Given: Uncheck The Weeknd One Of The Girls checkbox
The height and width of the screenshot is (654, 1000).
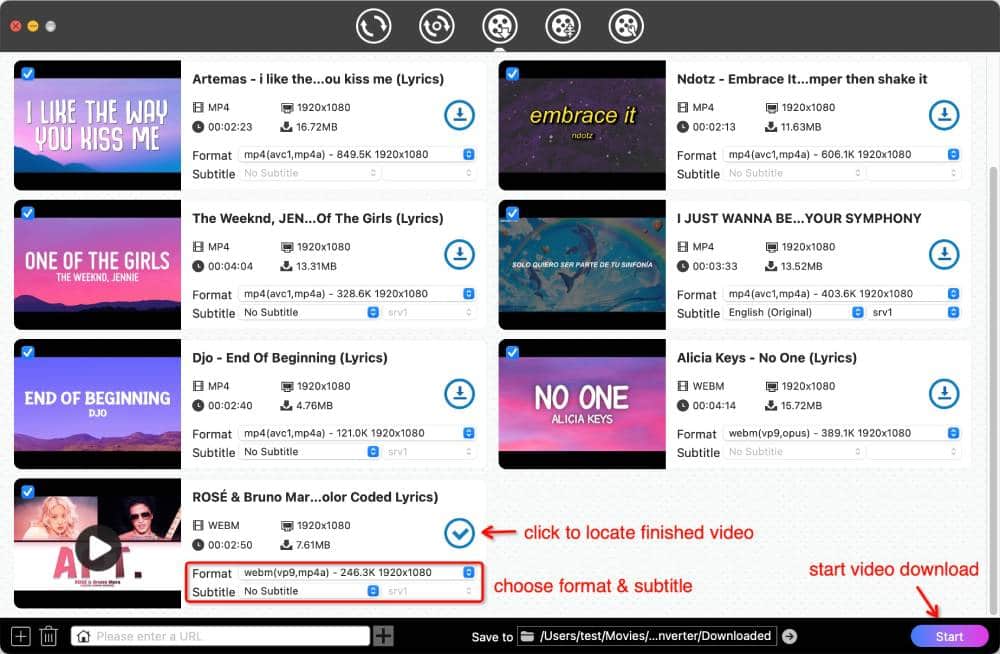Looking at the screenshot, I should point(27,212).
